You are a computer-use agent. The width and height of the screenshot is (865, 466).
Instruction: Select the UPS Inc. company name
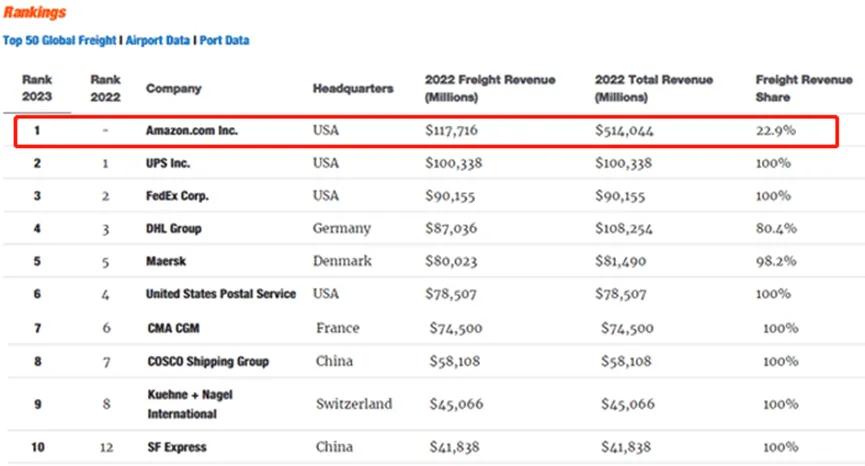pos(168,163)
